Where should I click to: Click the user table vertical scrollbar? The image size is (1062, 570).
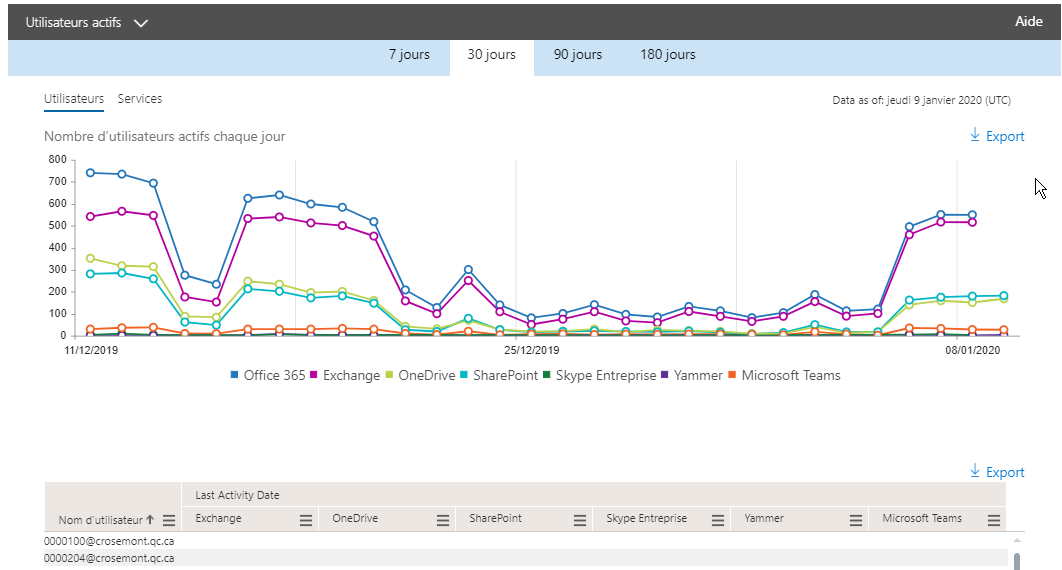[x=1017, y=560]
